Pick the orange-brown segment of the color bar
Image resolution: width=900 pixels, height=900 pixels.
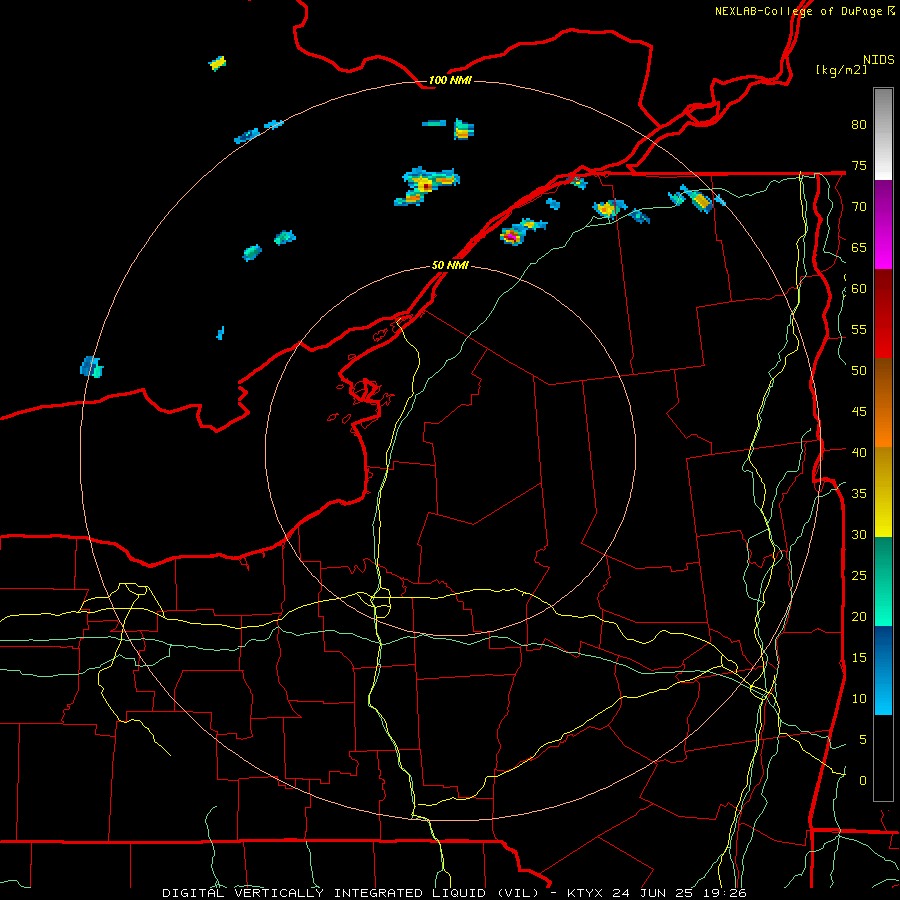[883, 403]
